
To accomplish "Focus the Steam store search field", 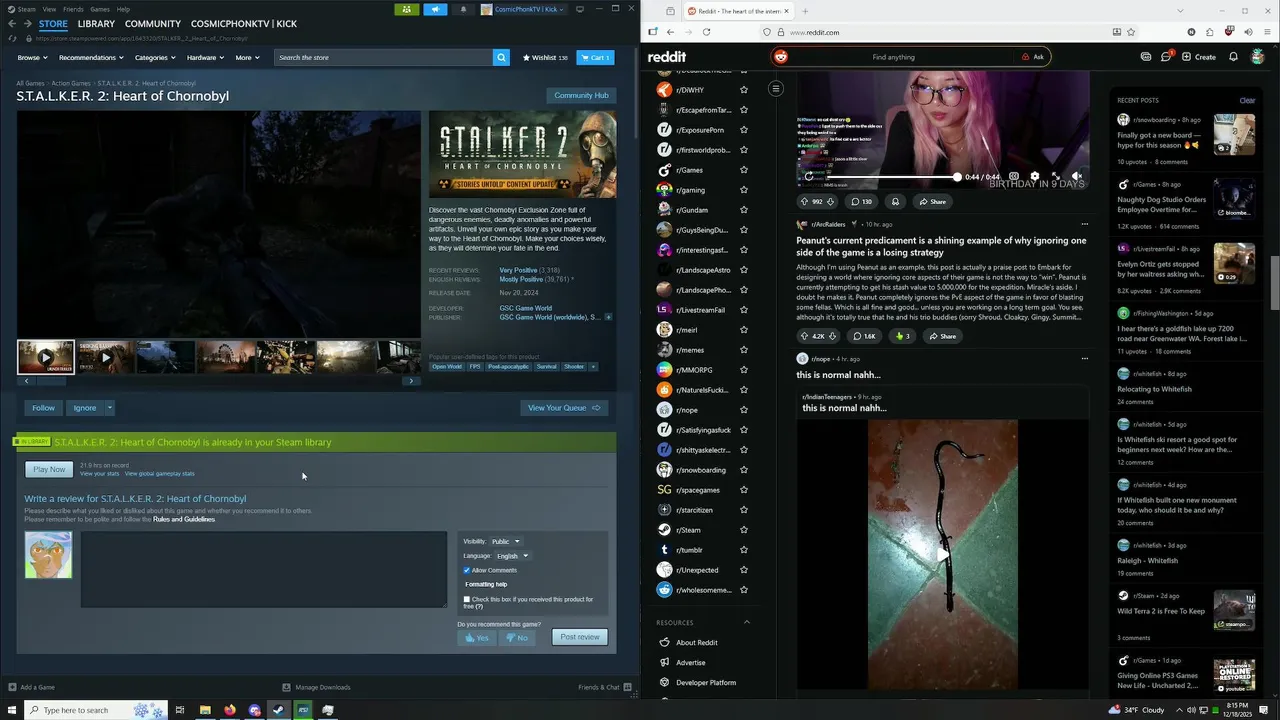I will [383, 57].
